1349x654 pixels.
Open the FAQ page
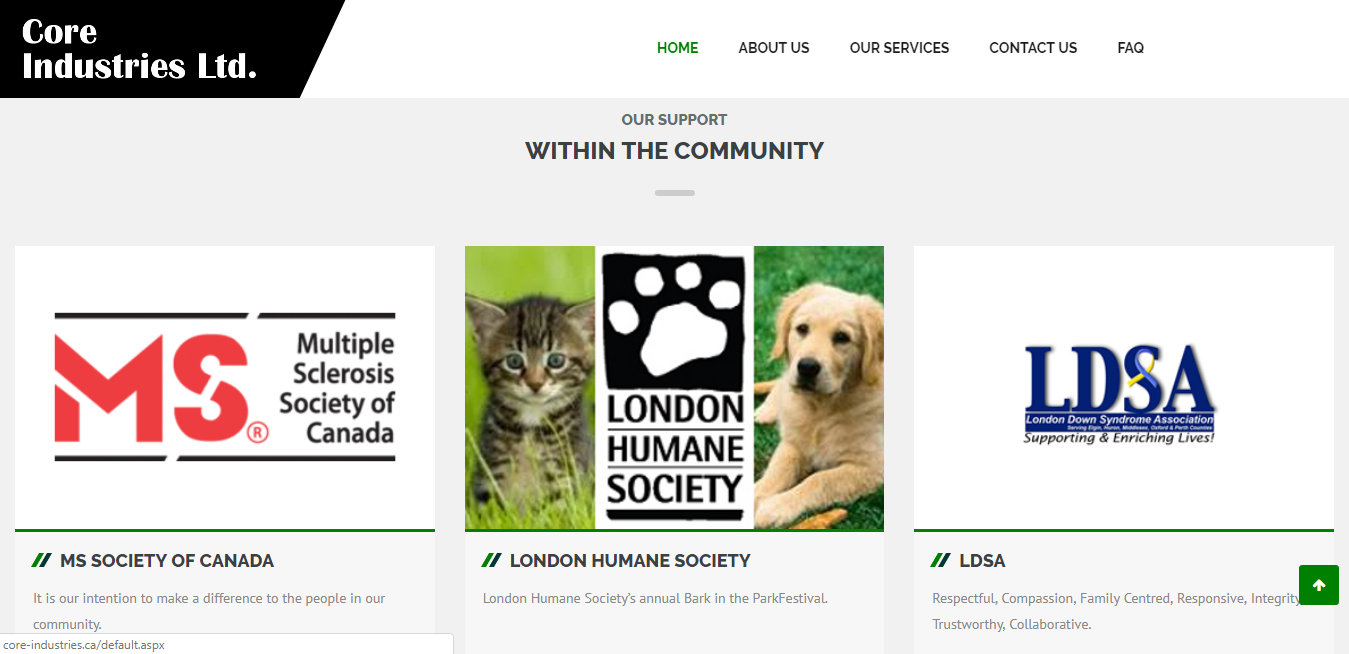(1130, 48)
